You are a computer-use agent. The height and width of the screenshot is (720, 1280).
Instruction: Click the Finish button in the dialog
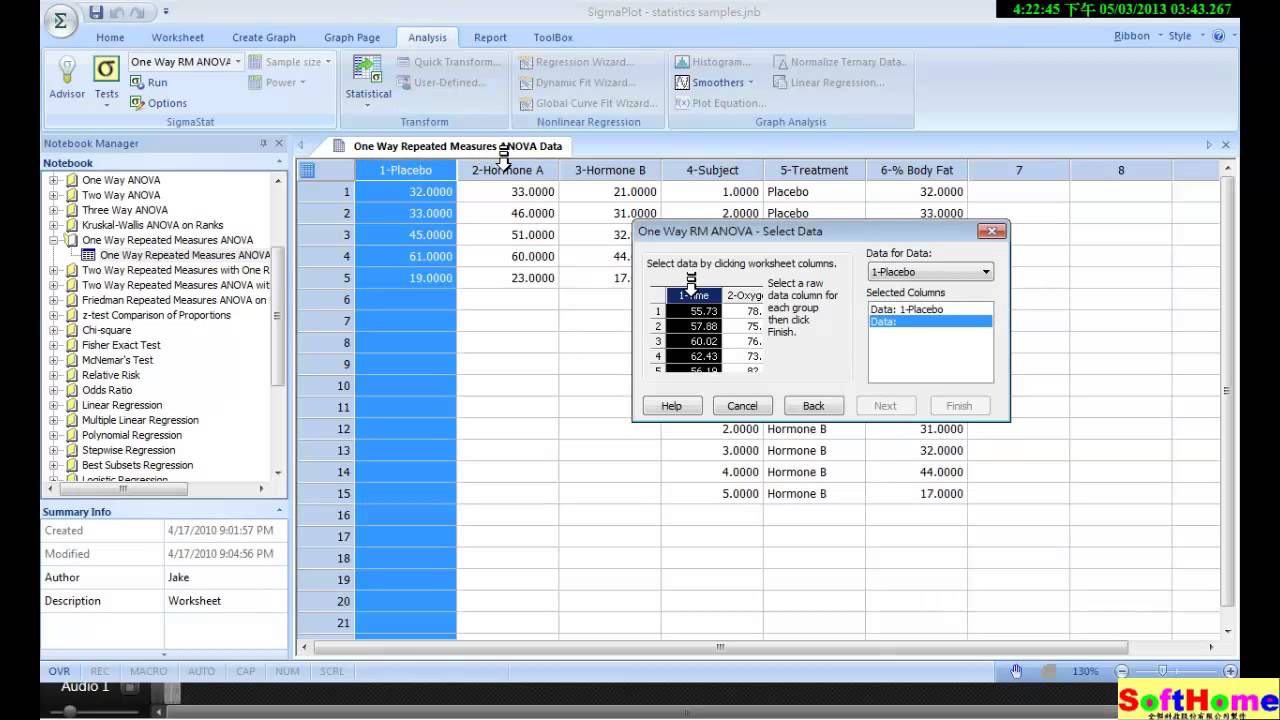click(x=959, y=406)
